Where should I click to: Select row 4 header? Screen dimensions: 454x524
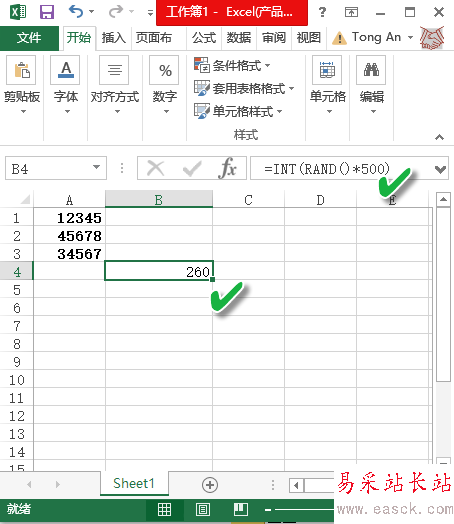(16, 272)
